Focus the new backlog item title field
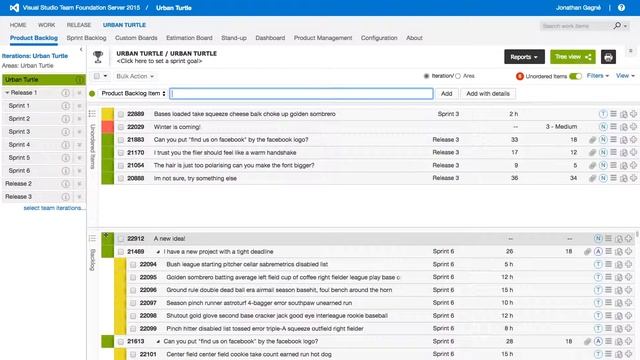Viewport: 640px width, 360px height. (301, 93)
